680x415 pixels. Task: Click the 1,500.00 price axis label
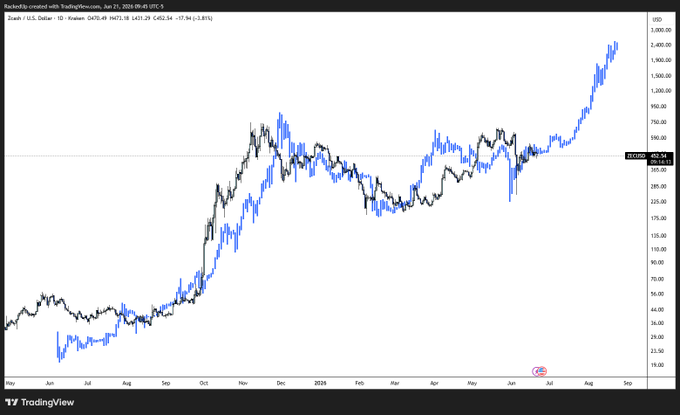click(661, 76)
